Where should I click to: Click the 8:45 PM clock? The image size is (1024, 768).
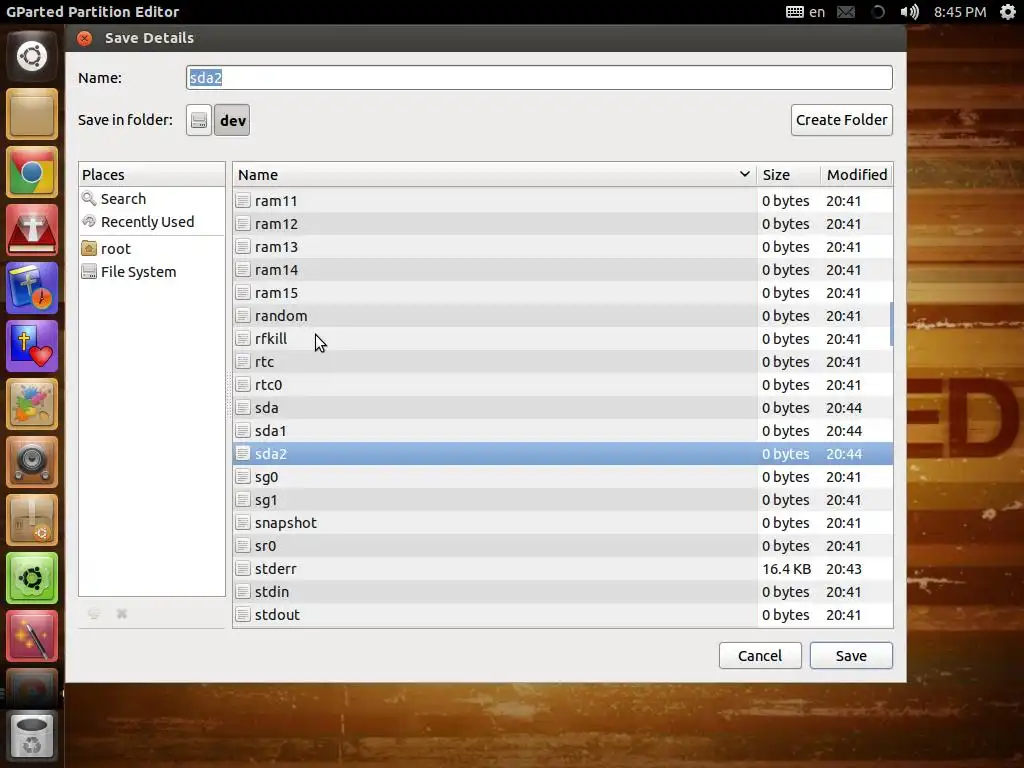click(959, 12)
